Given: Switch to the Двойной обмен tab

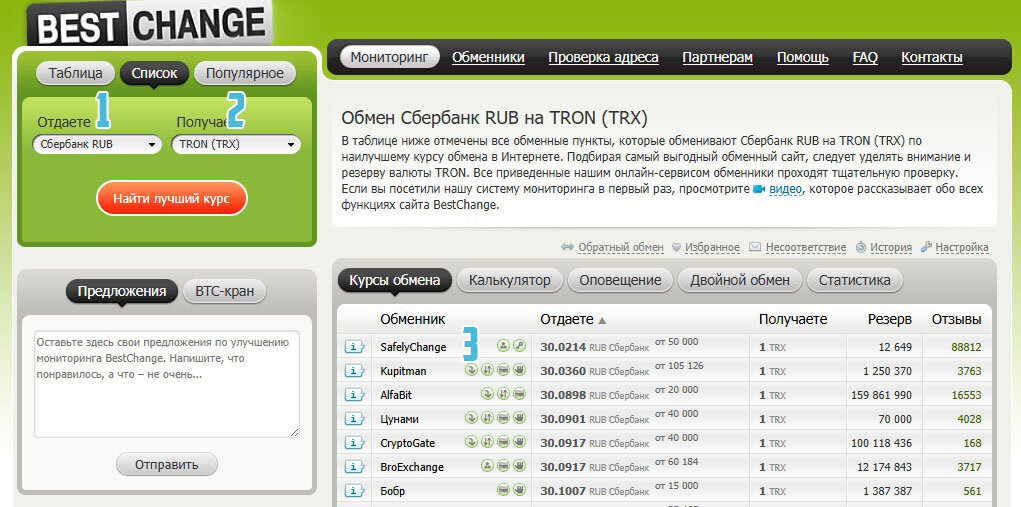Looking at the screenshot, I should tap(740, 281).
